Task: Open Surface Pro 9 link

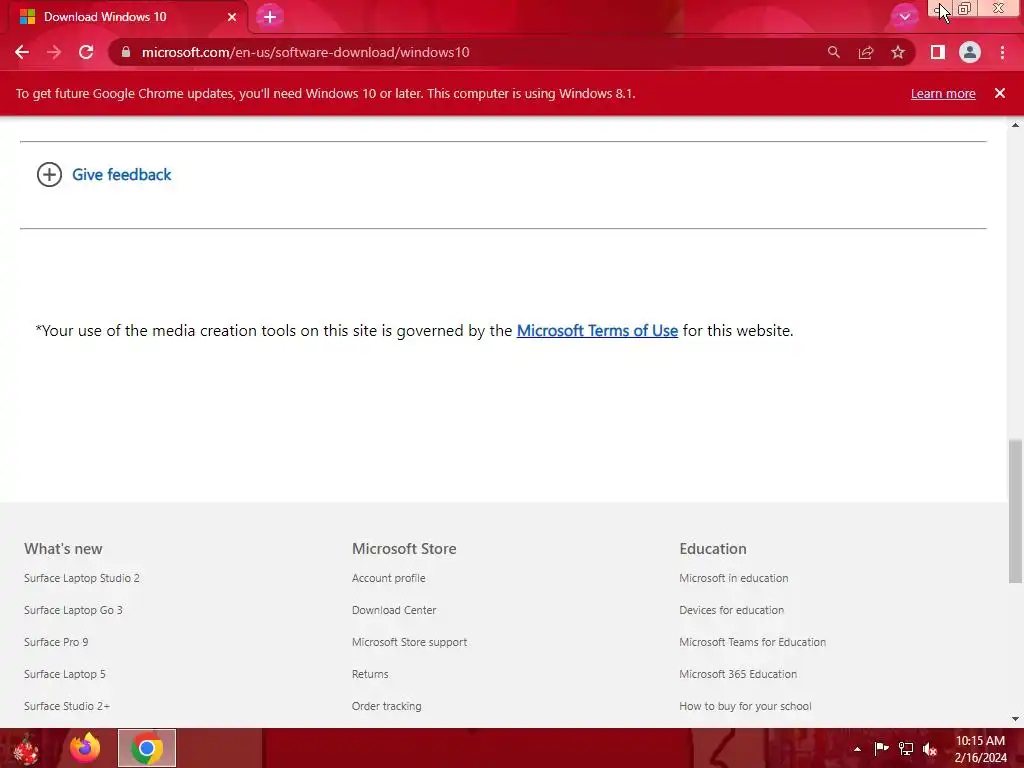Action: tap(56, 642)
